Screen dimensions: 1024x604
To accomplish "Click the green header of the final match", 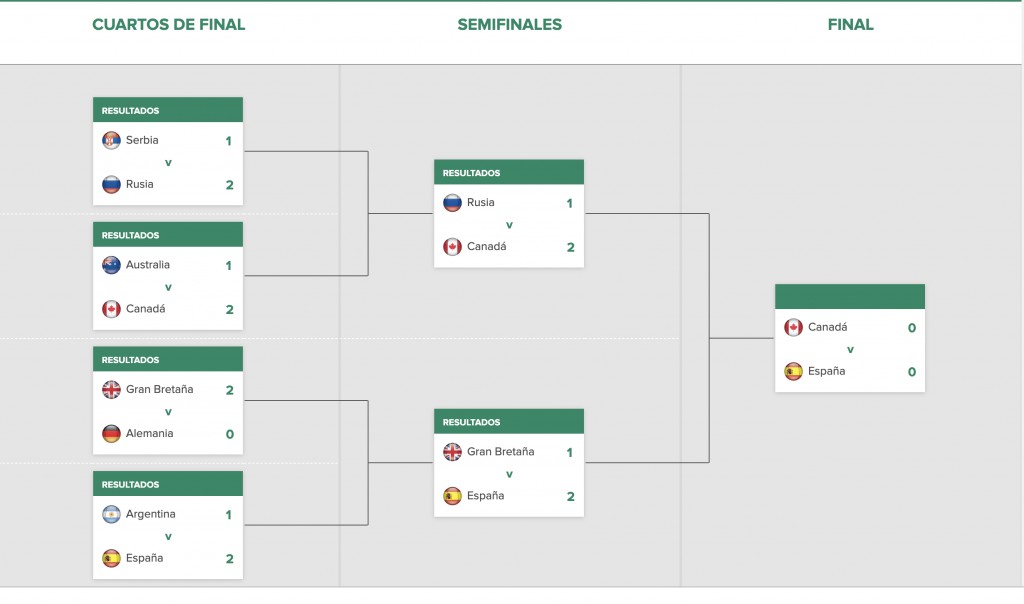I will coord(850,296).
